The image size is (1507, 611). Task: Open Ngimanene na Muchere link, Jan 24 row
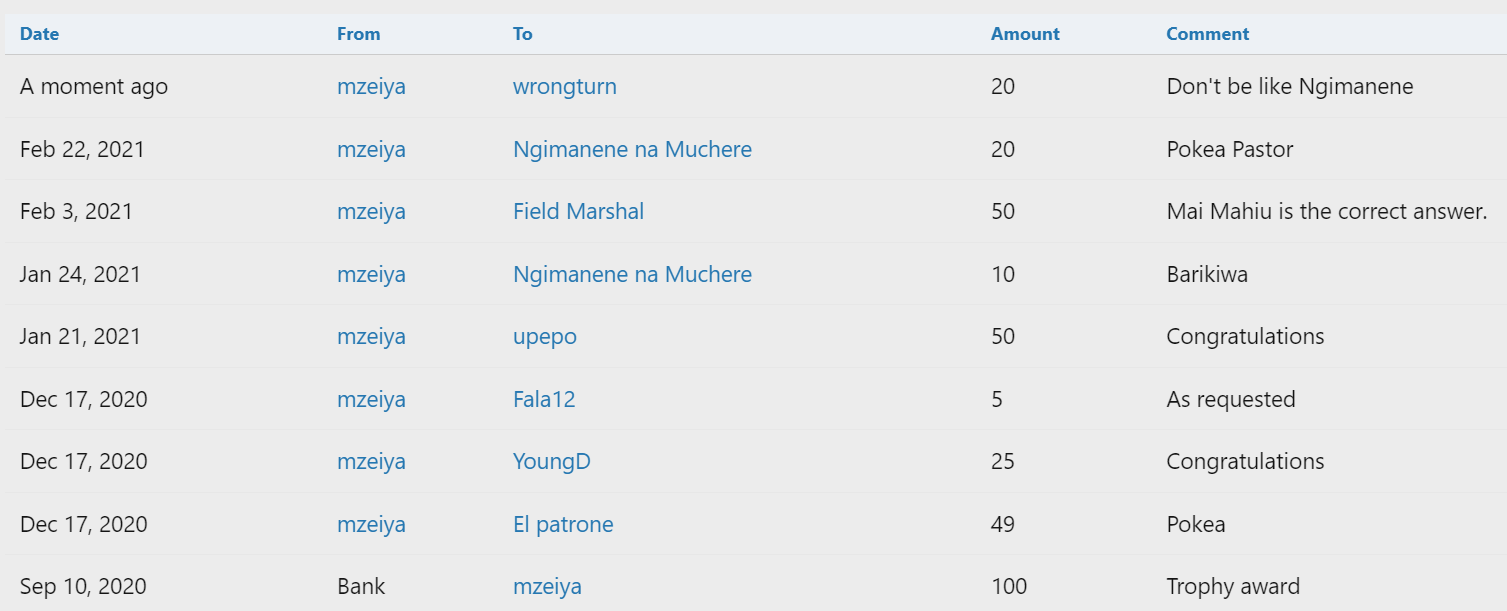632,275
